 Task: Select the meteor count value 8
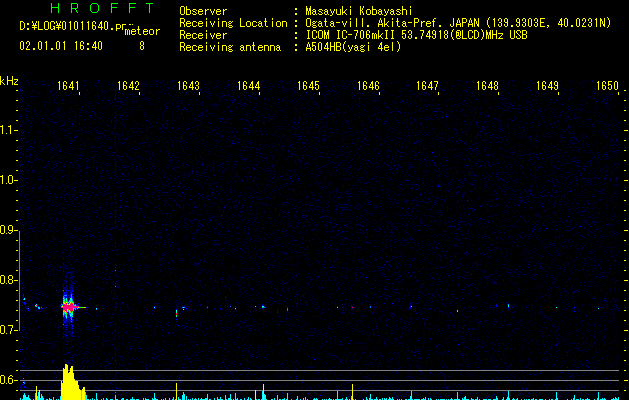coord(142,46)
